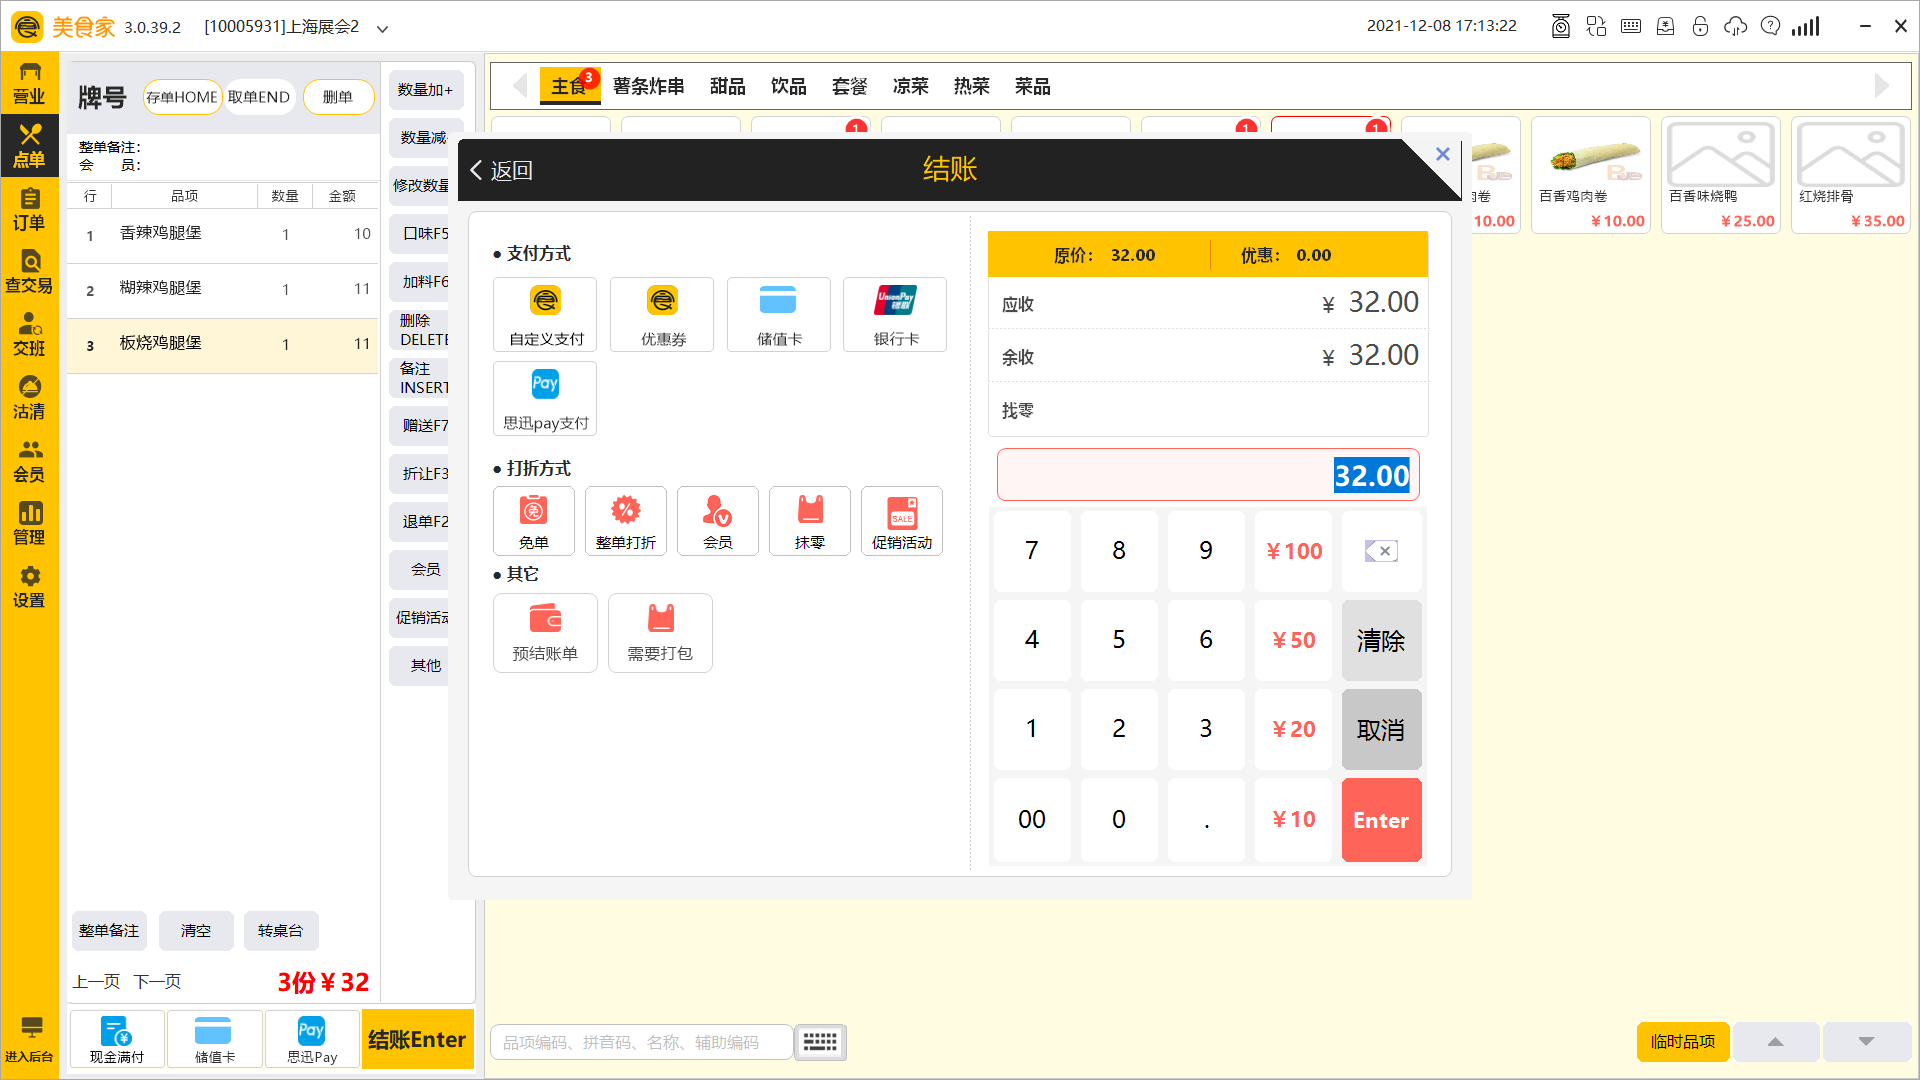Expand the store name dropdown beside 上海展会2
The width and height of the screenshot is (1920, 1080).
382,27
